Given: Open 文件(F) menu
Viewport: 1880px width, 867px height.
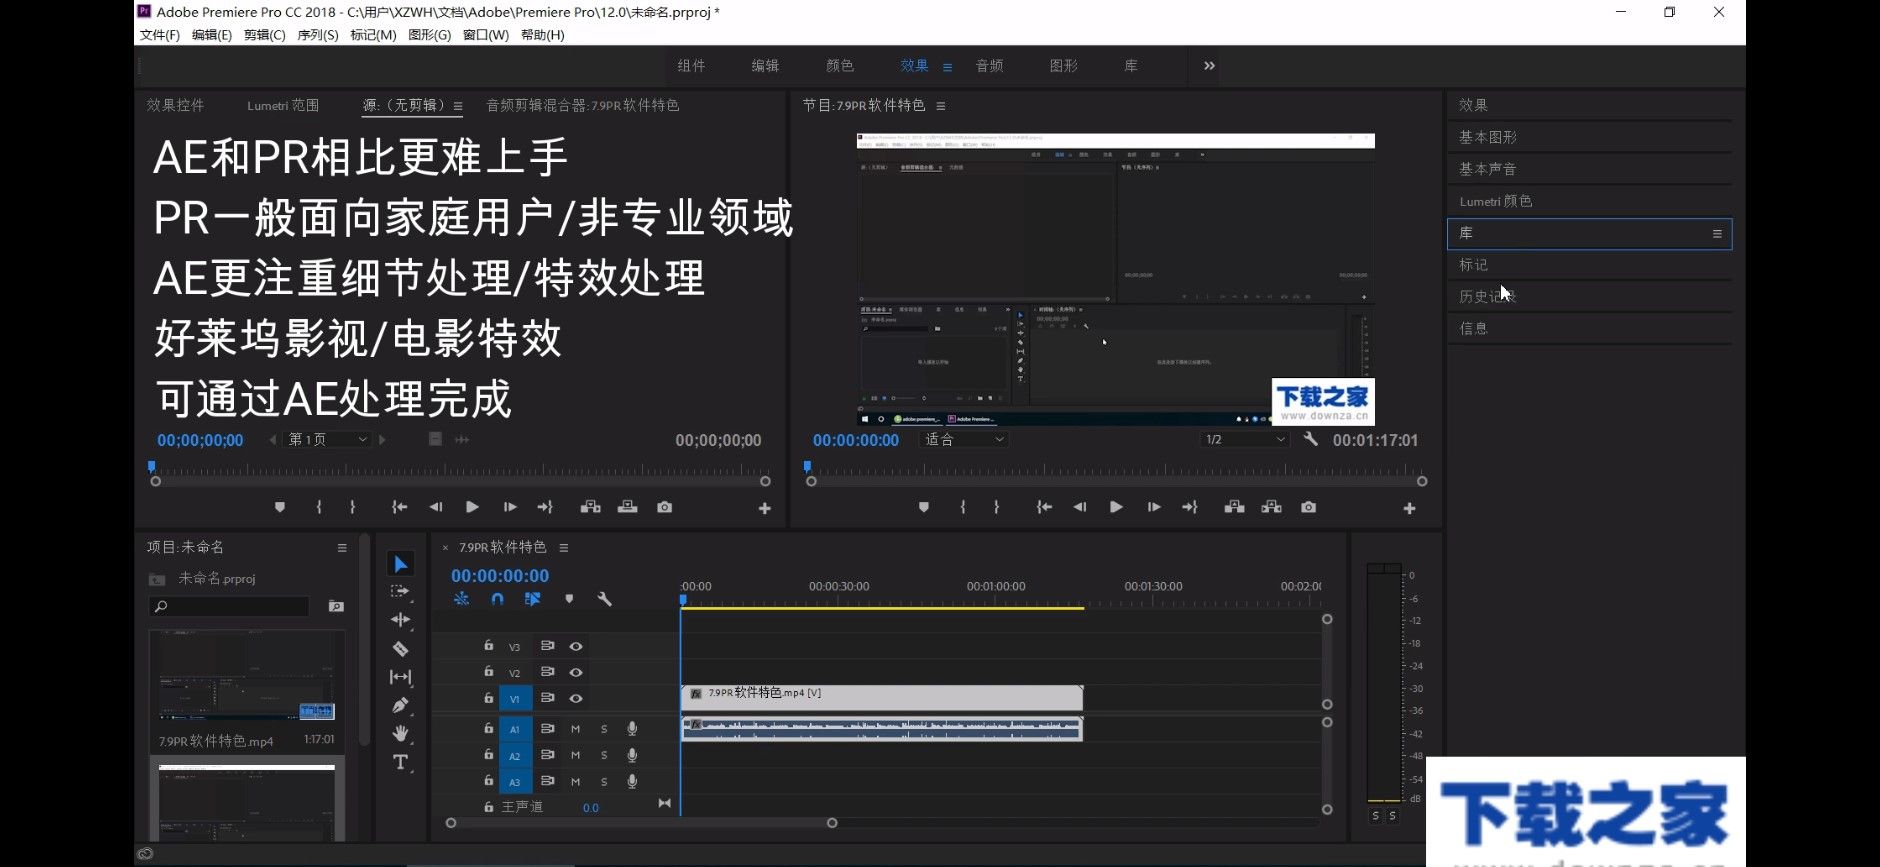Looking at the screenshot, I should pos(160,35).
